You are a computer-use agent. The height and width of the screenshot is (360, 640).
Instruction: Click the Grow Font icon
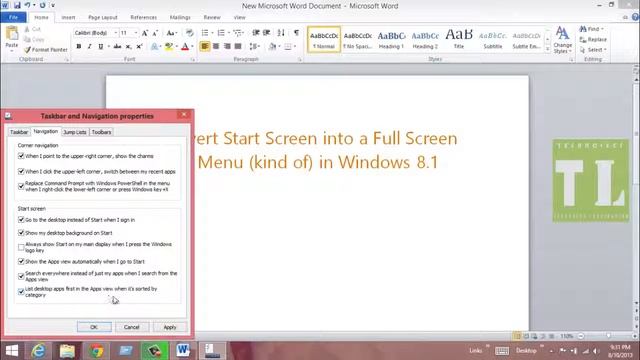point(144,33)
